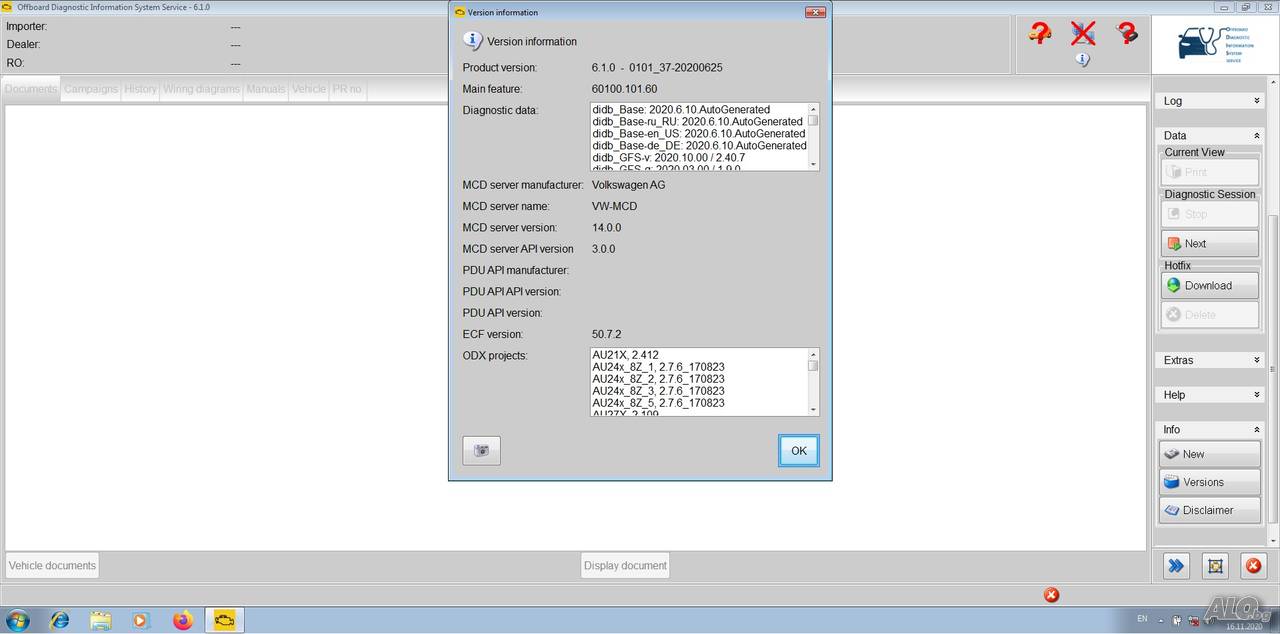Collapse the Info panel section
This screenshot has height=634, width=1280.
point(1210,429)
